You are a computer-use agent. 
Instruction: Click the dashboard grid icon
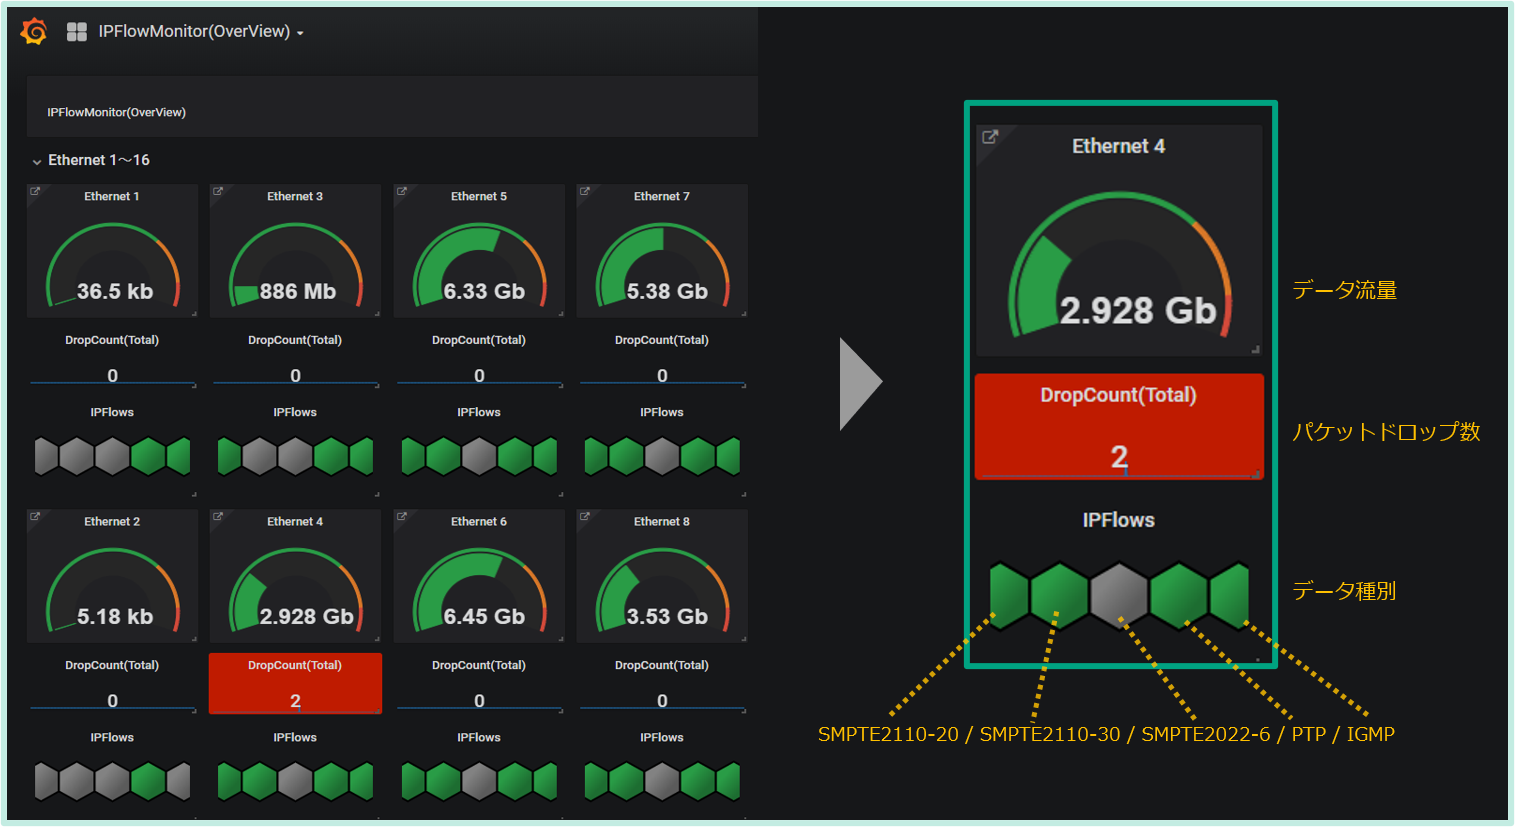77,32
